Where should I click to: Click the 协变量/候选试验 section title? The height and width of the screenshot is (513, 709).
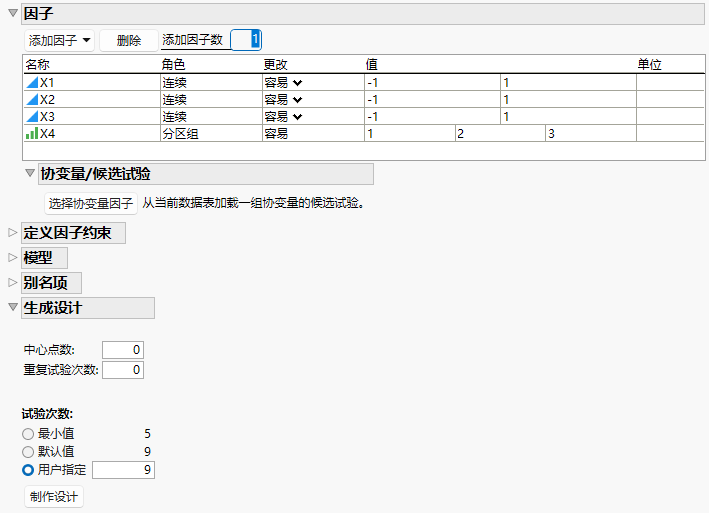click(95, 174)
